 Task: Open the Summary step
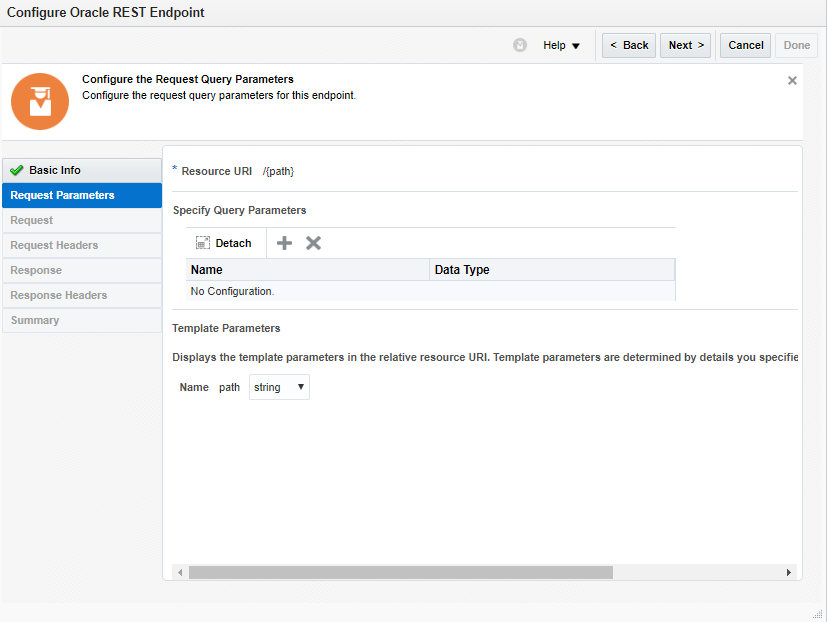82,320
